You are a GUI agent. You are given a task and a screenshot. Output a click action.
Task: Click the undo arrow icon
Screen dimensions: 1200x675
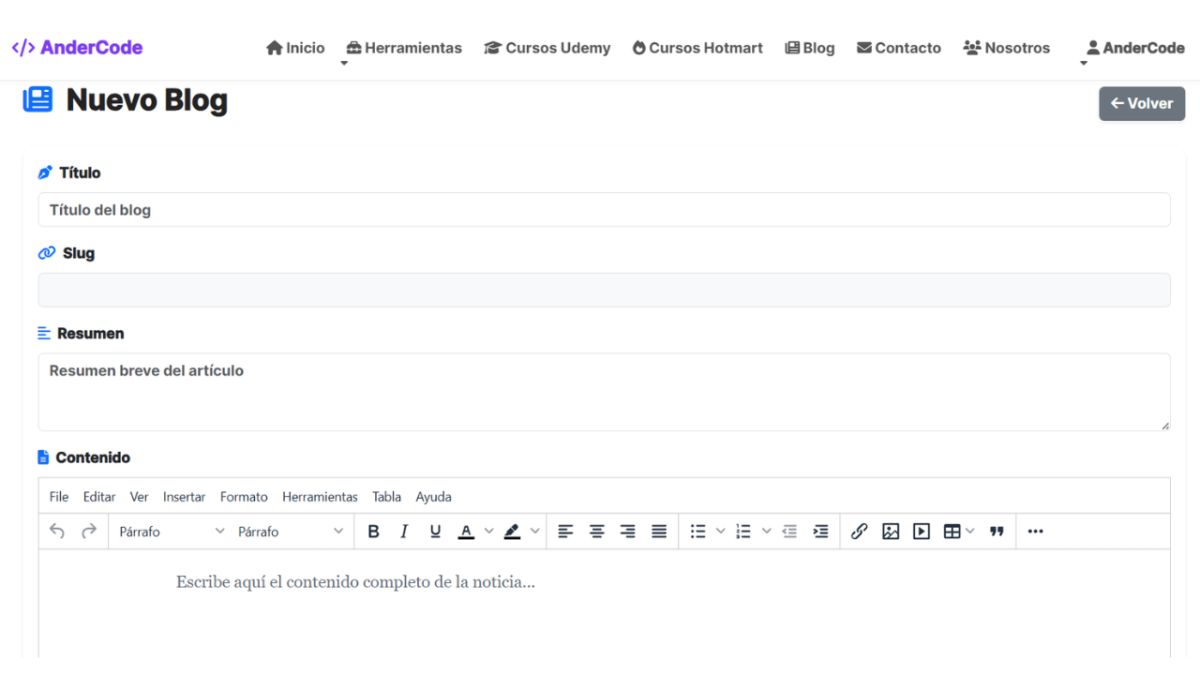[x=57, y=532]
